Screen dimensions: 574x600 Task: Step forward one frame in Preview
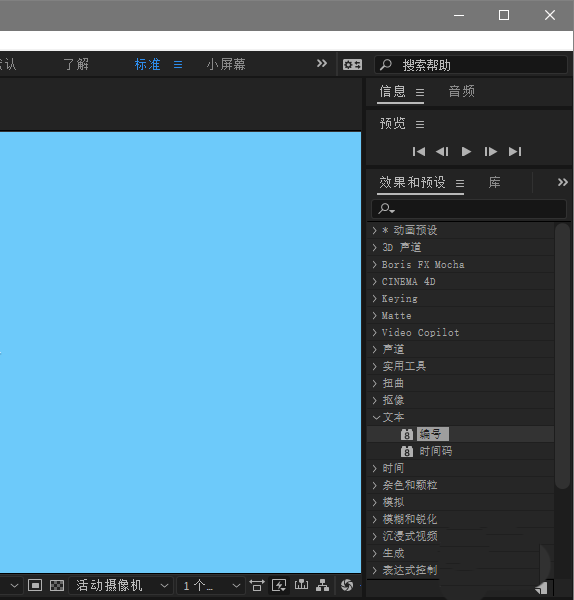click(x=491, y=152)
